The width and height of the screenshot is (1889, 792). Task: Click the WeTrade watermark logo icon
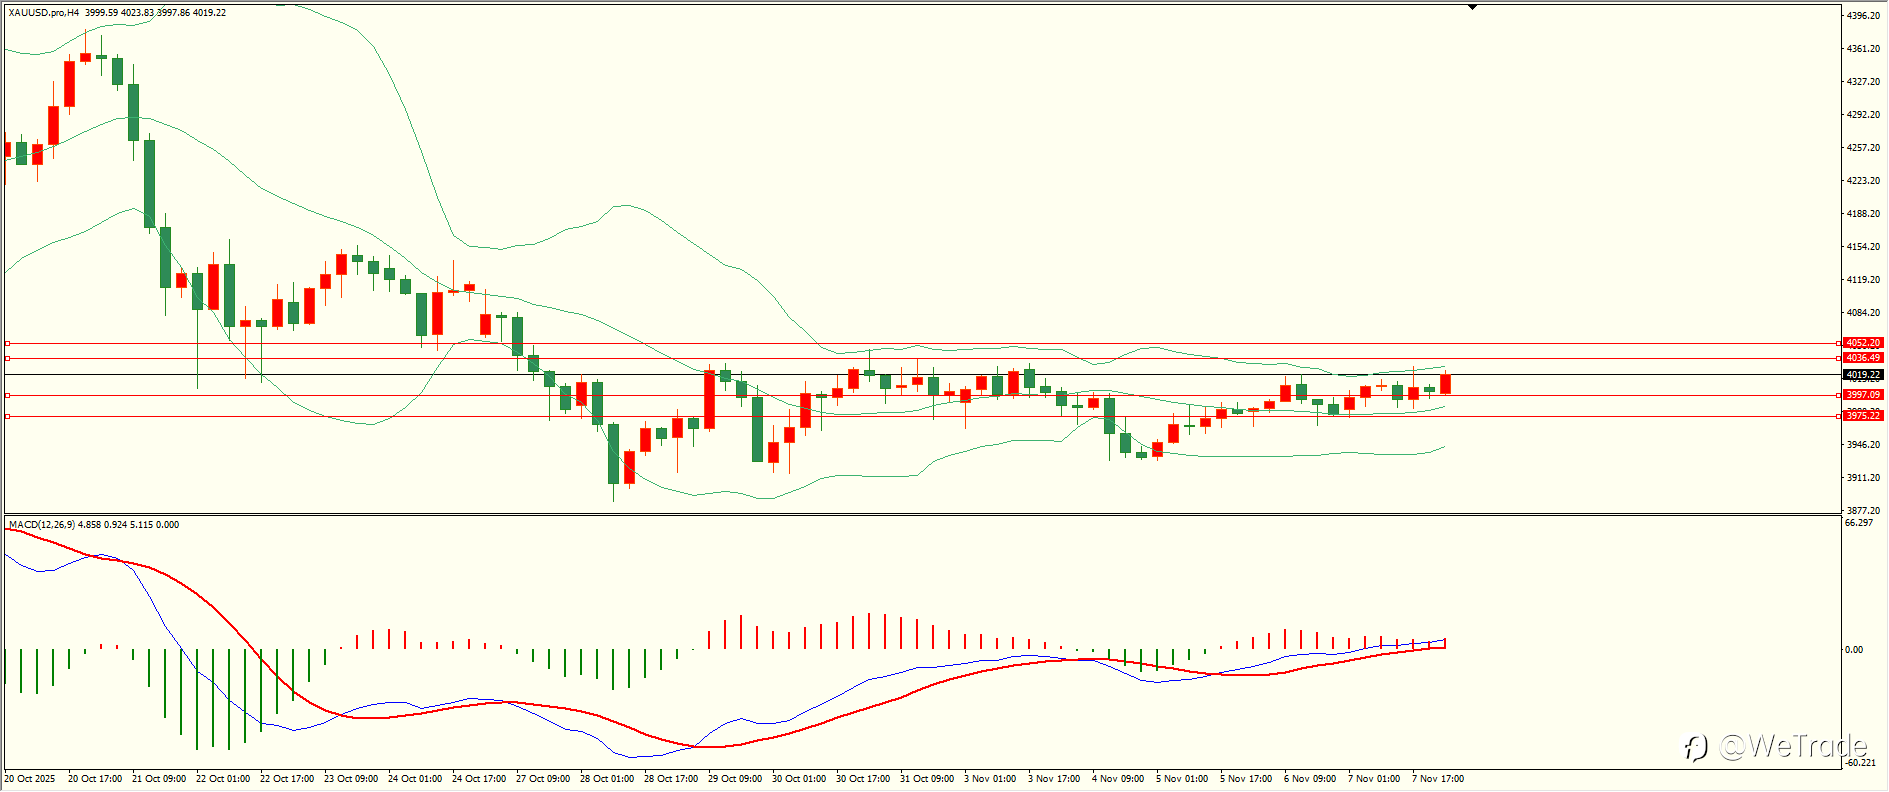coord(1695,747)
